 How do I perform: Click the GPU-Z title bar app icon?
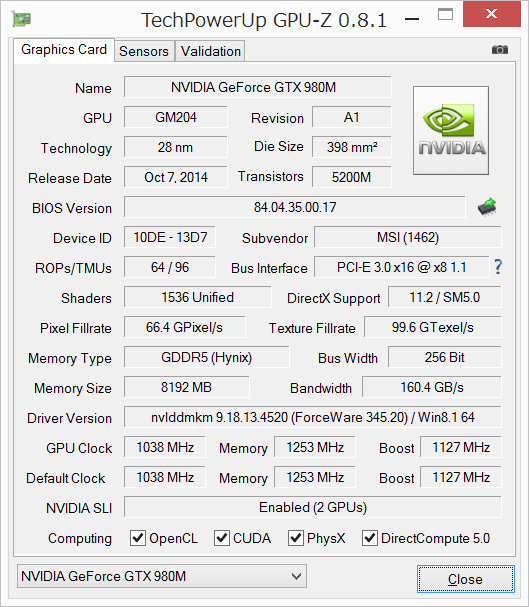(x=22, y=19)
